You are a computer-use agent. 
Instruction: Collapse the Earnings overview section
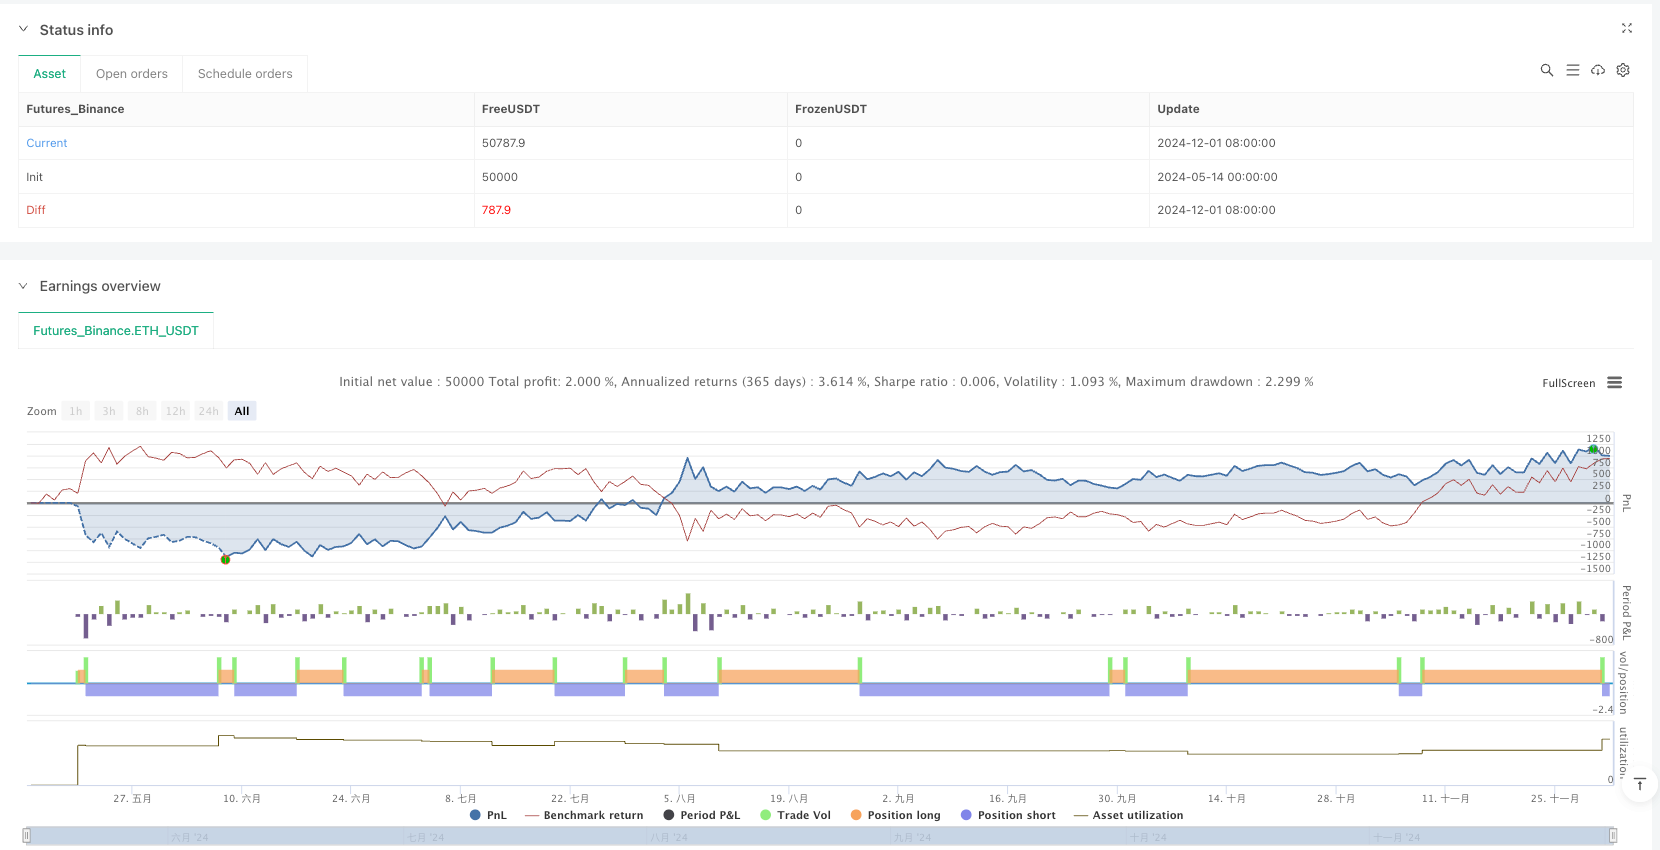click(x=23, y=286)
